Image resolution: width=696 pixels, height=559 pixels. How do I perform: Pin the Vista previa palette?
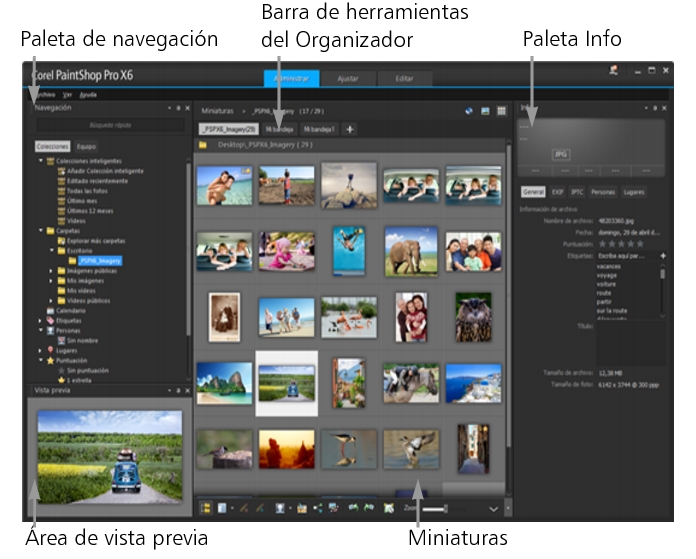click(176, 389)
